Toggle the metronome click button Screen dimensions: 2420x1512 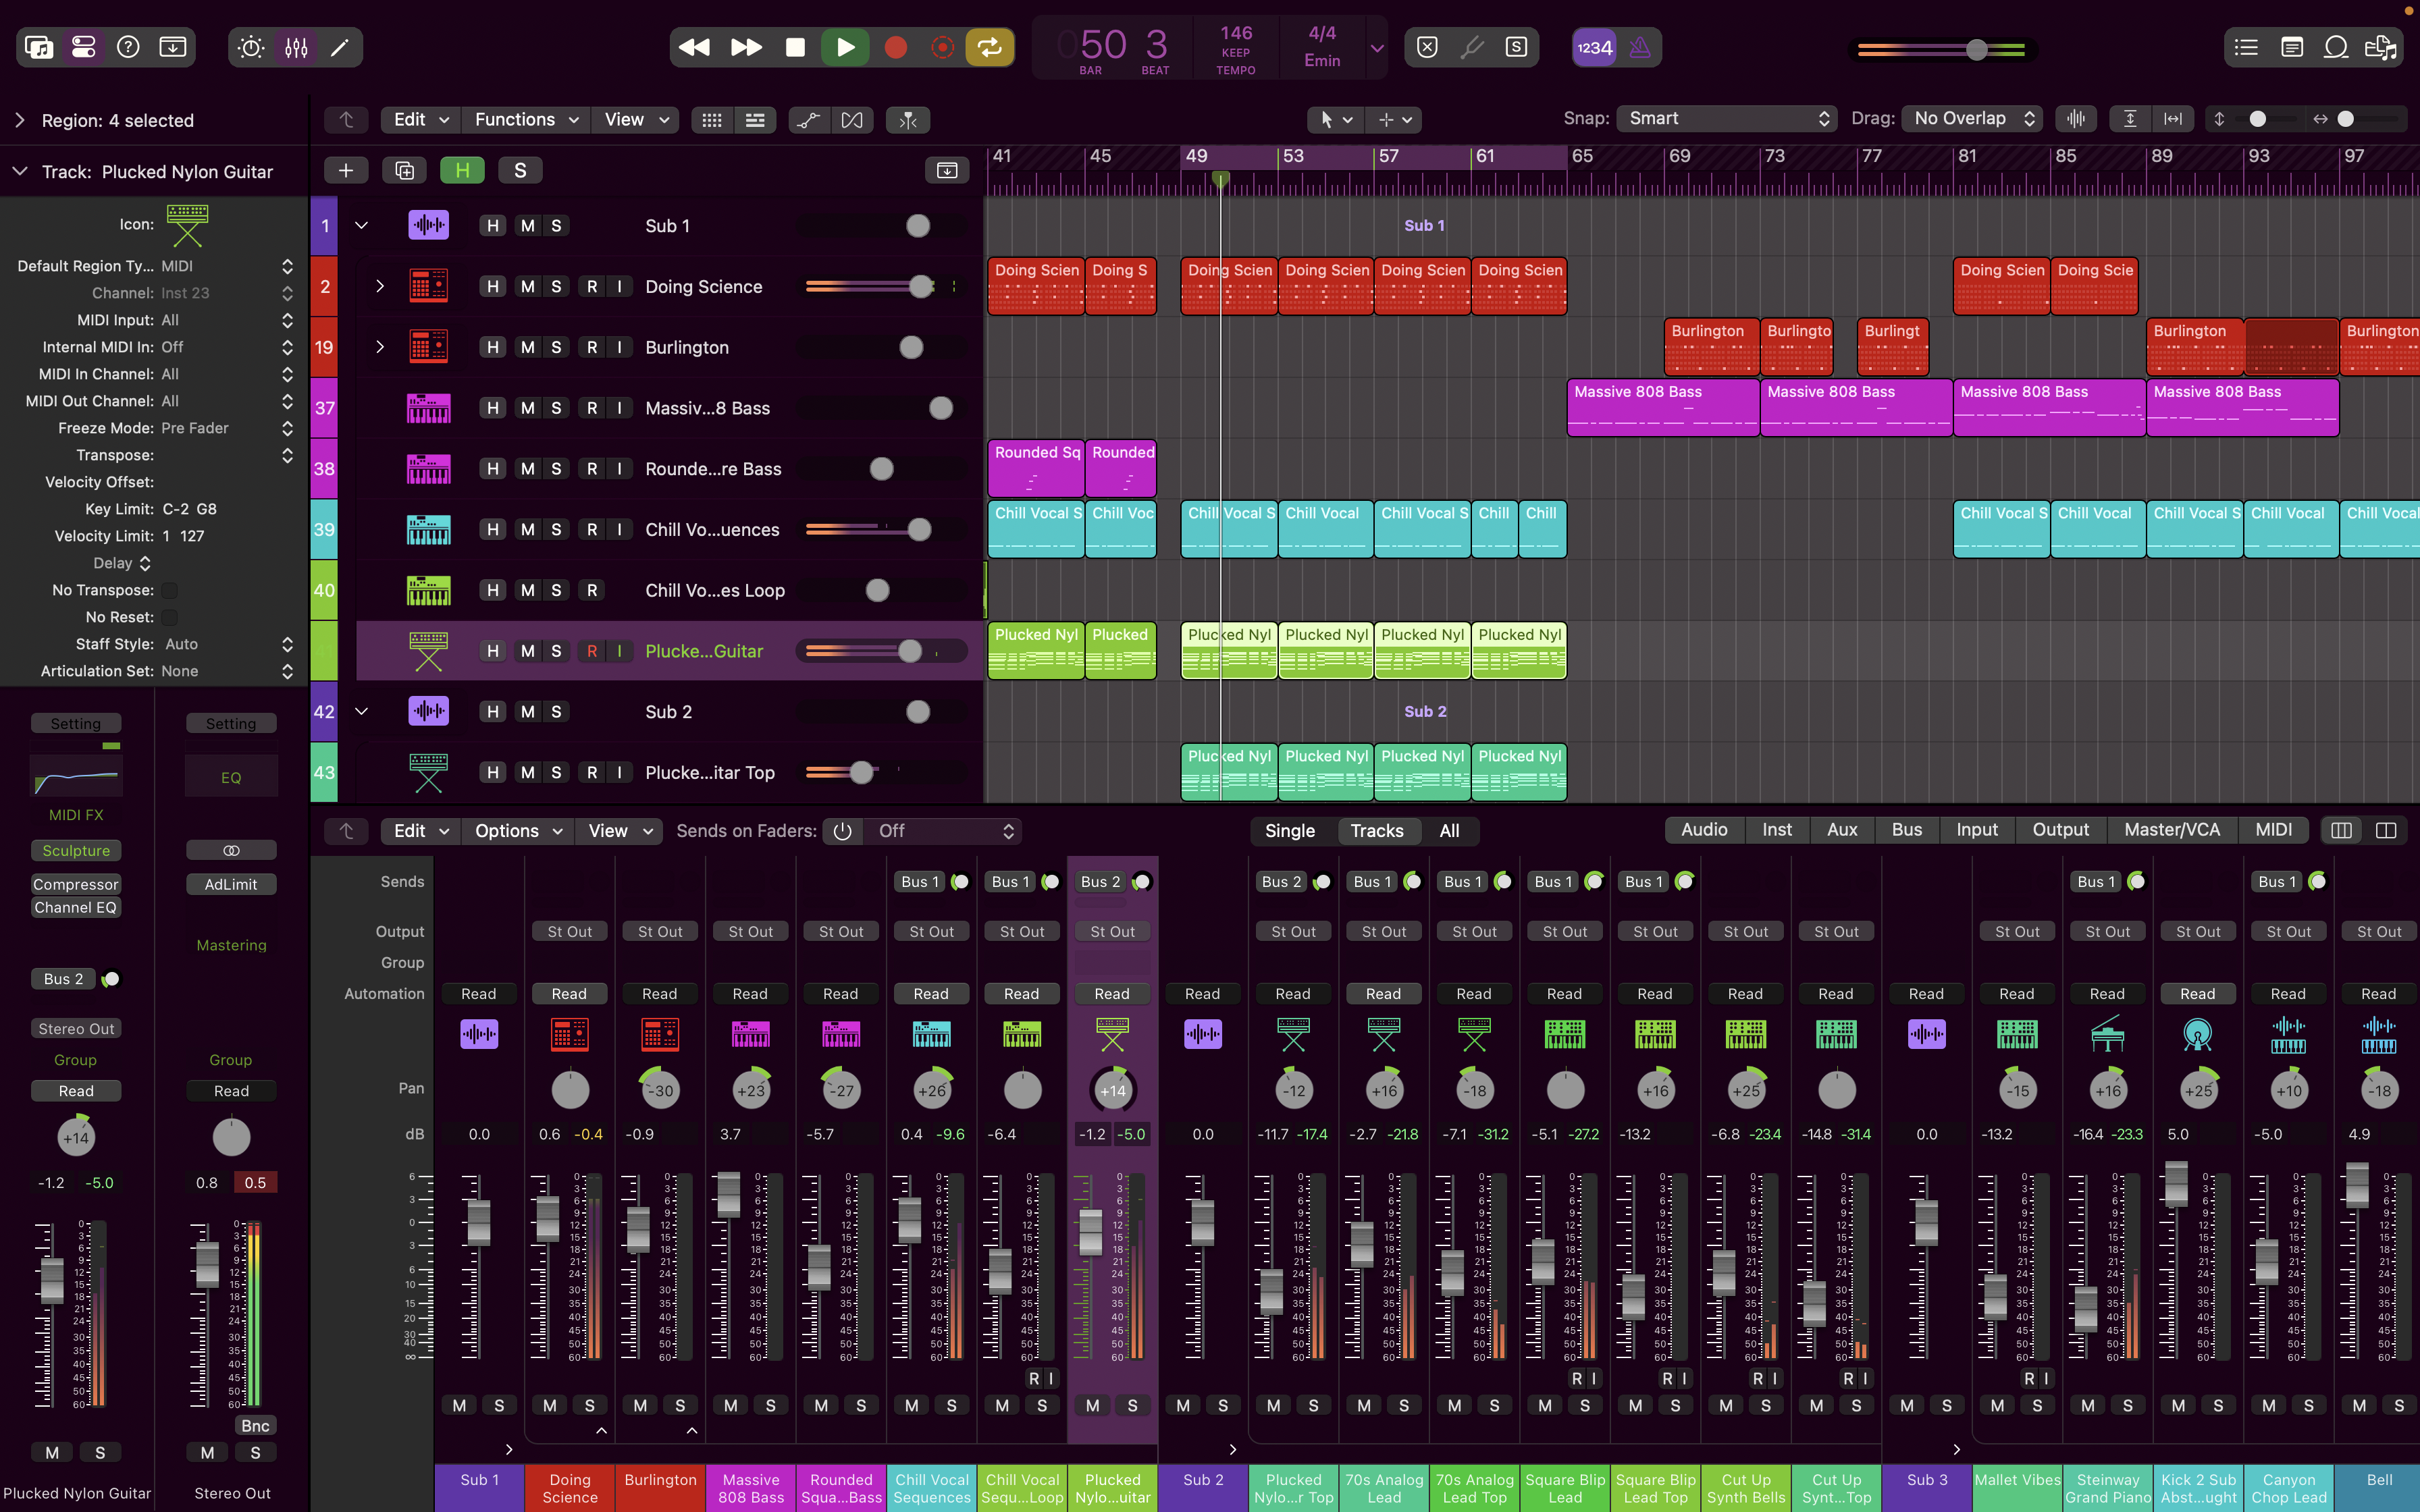pos(1640,47)
